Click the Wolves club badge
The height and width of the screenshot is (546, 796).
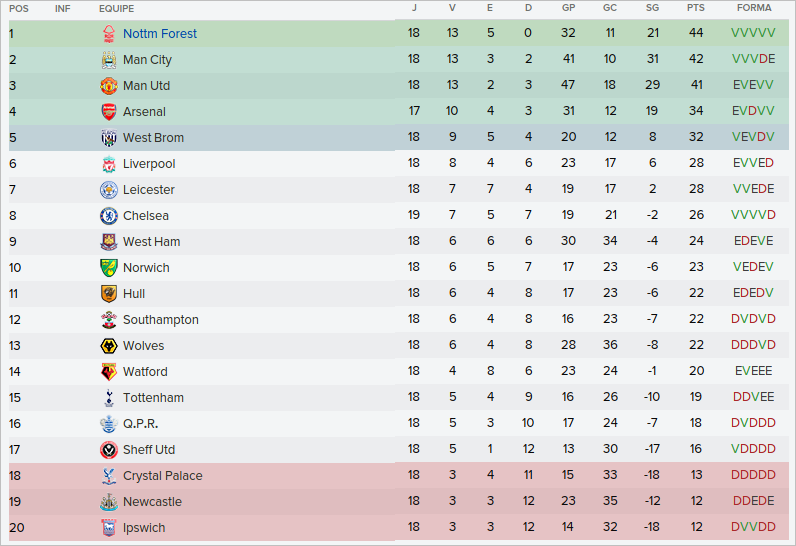tap(109, 346)
